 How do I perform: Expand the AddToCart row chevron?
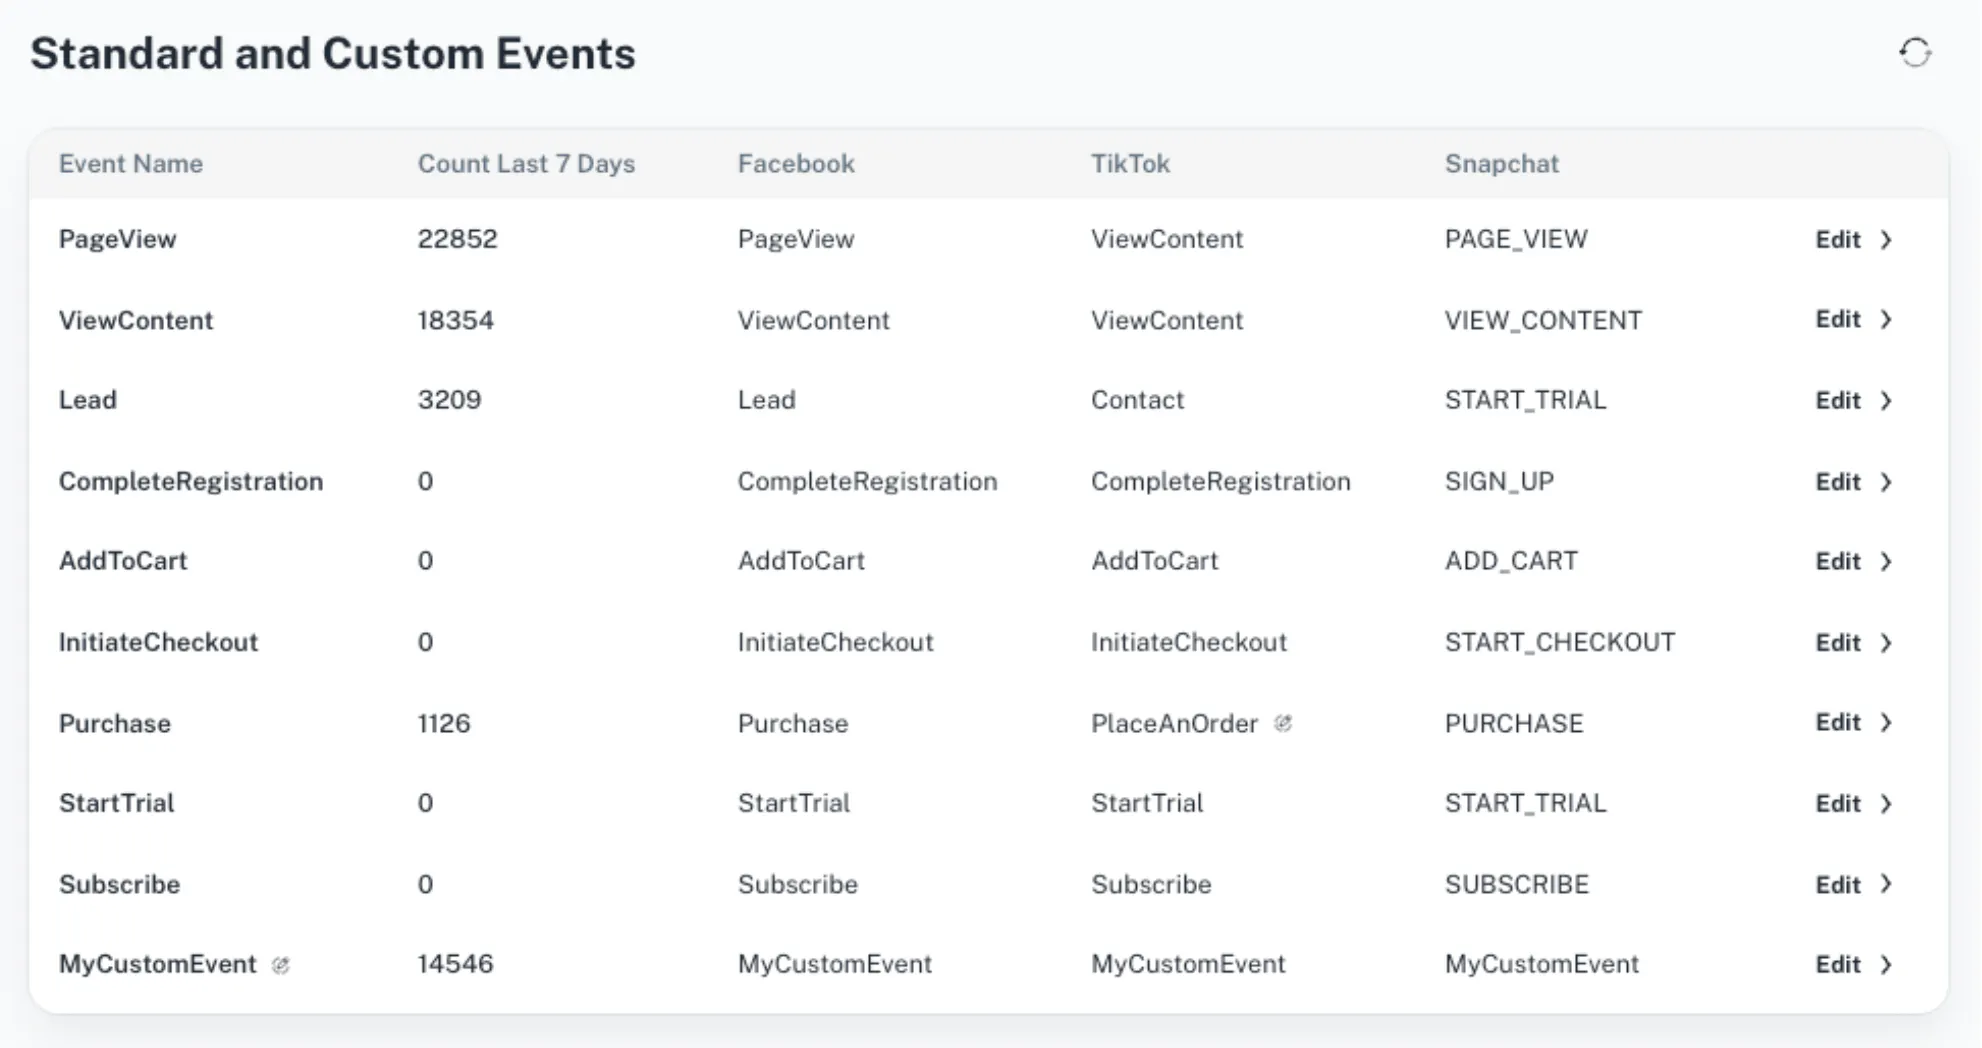tap(1886, 562)
